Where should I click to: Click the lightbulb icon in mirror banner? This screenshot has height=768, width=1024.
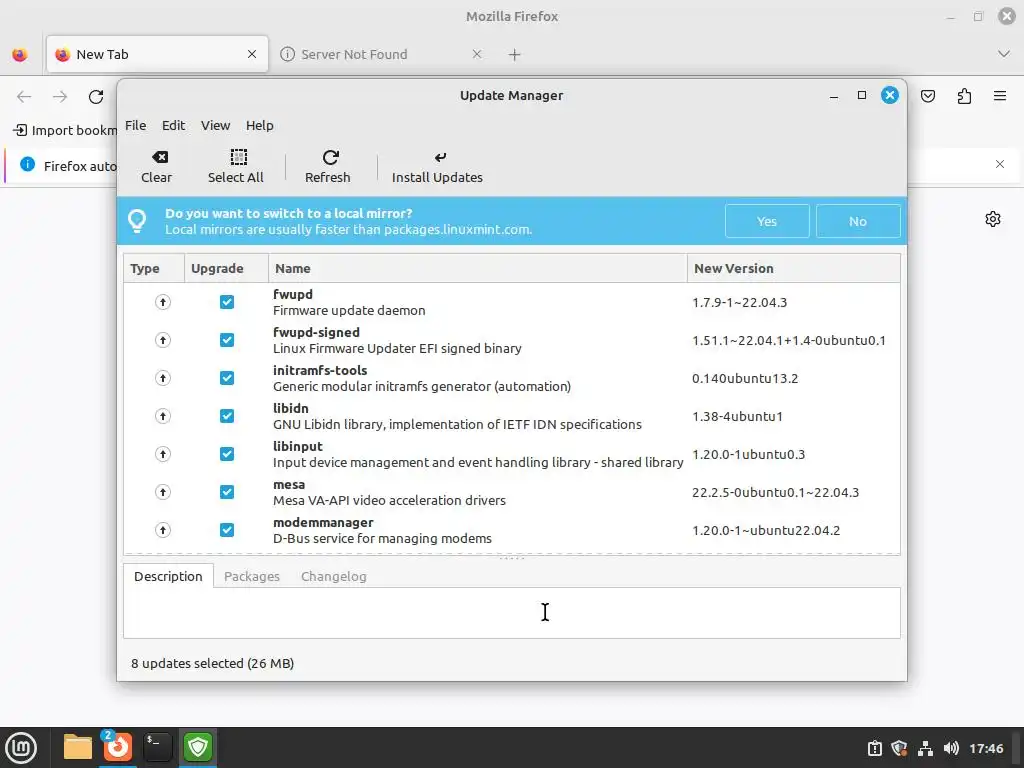tap(137, 221)
